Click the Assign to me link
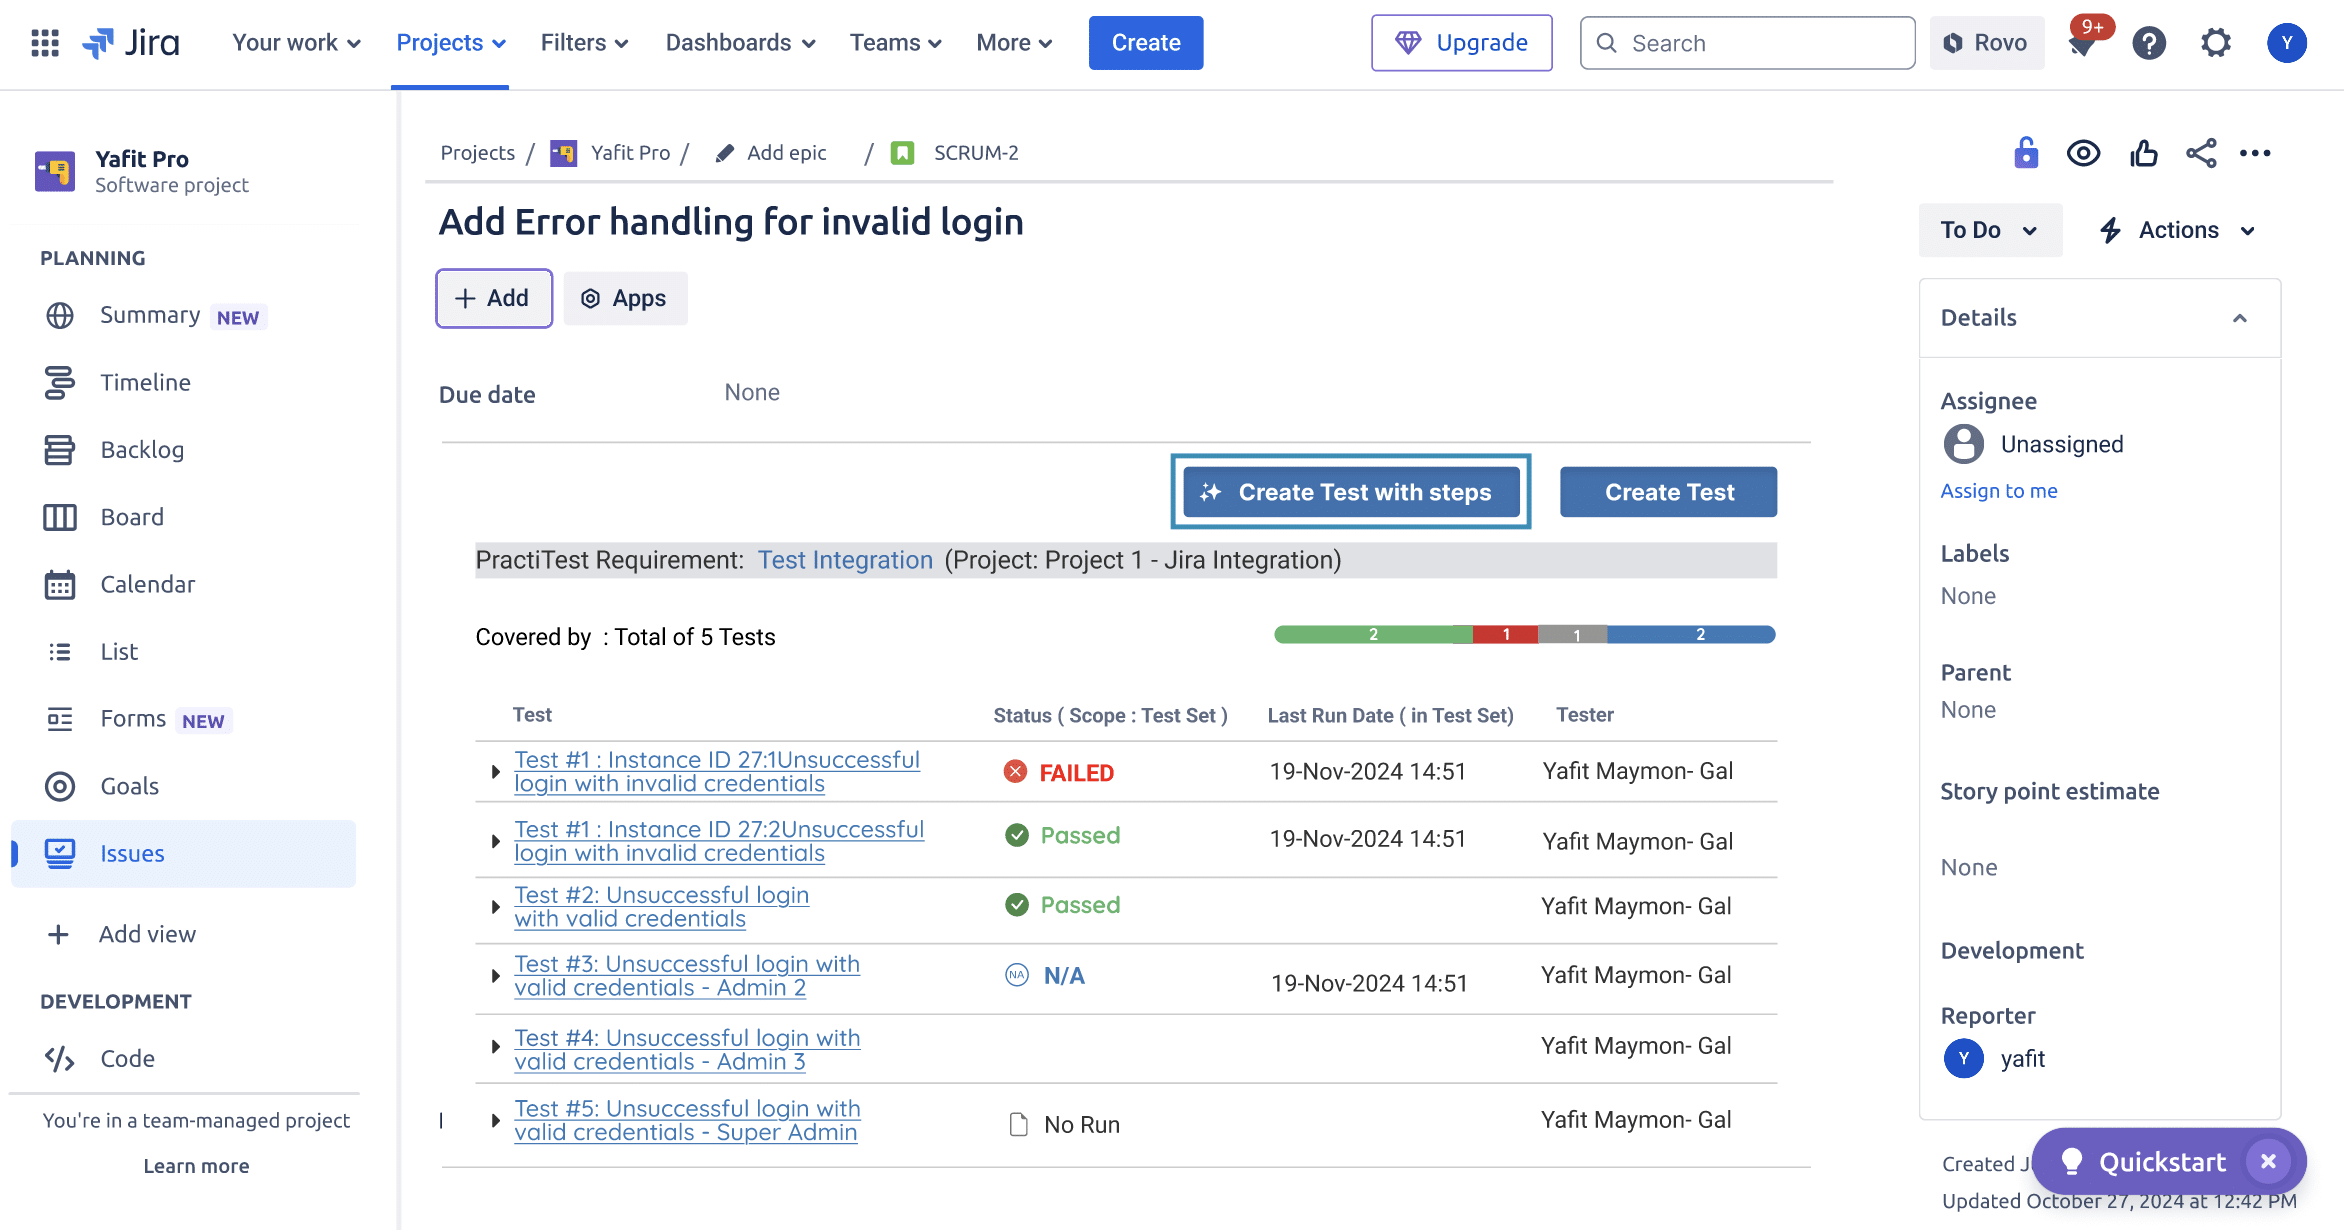 click(x=1998, y=490)
